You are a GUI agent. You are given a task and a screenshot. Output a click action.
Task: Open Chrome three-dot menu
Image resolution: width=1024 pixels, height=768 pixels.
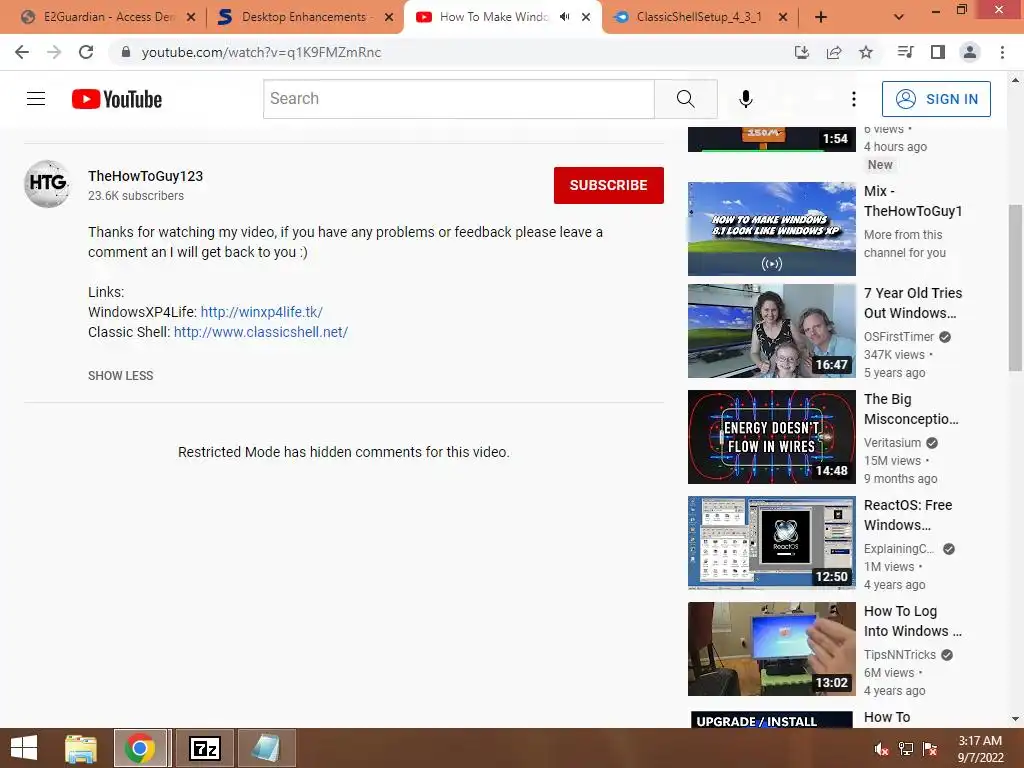(x=1002, y=52)
